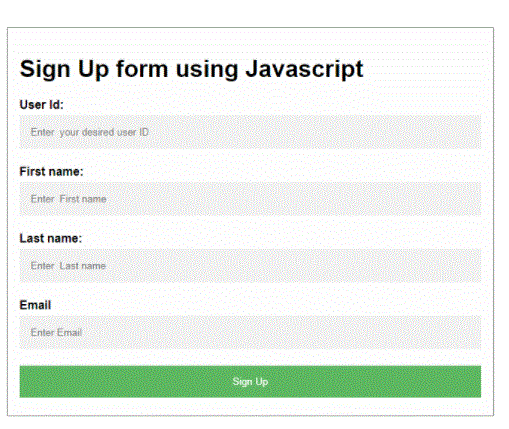Click the word "Sign" in the heading
The image size is (509, 429).
(45, 69)
